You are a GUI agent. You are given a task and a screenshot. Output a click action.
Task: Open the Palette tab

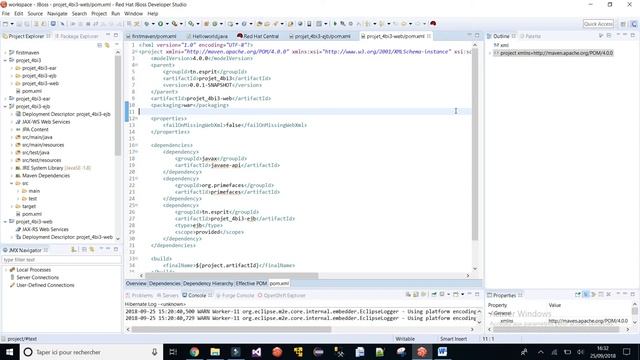[530, 36]
